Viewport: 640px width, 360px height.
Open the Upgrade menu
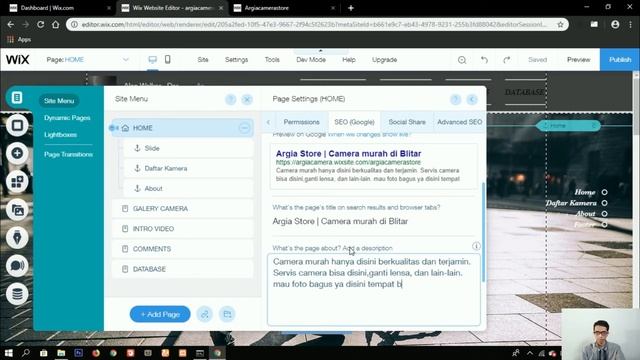pyautogui.click(x=384, y=60)
